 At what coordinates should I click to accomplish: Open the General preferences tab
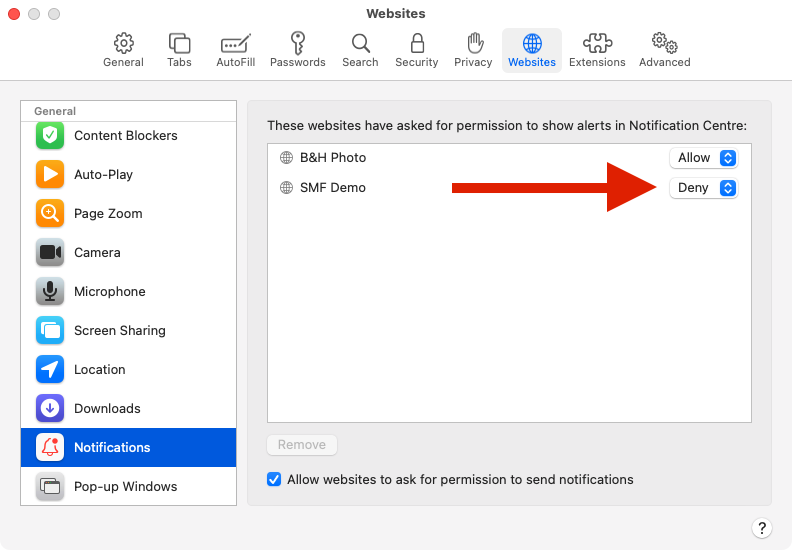[123, 50]
